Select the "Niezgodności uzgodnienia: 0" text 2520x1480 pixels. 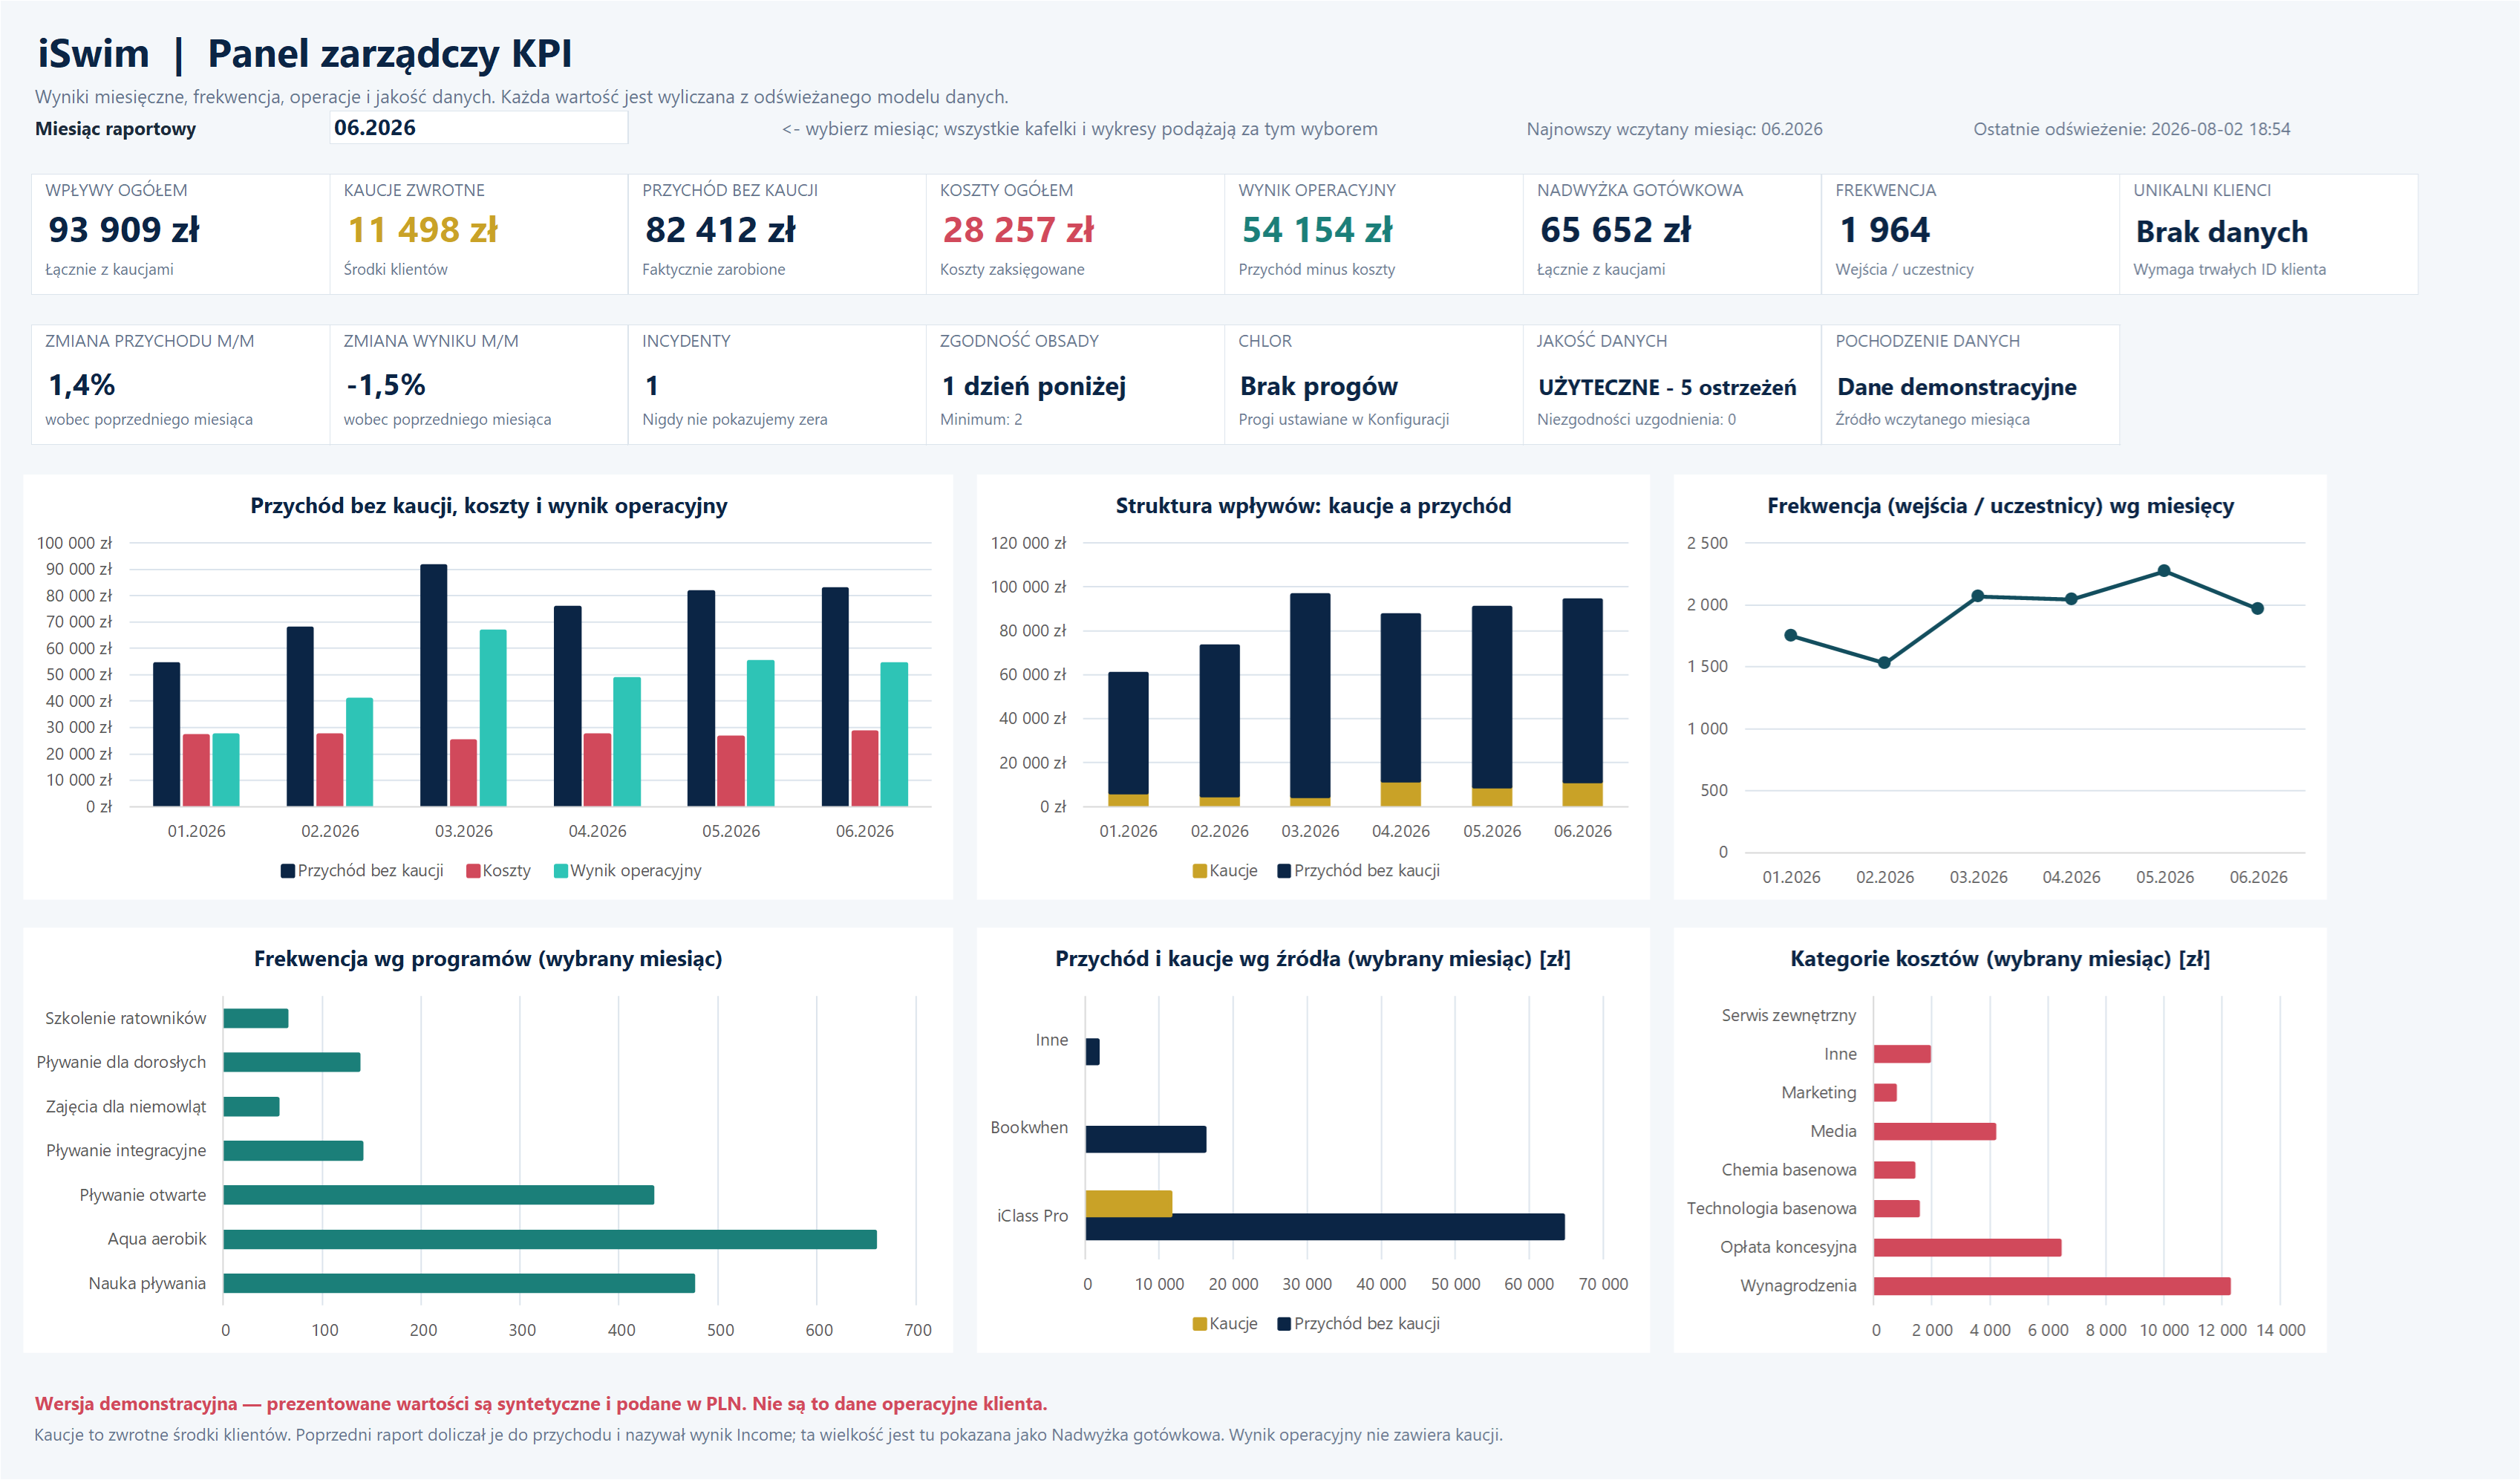pos(1636,420)
